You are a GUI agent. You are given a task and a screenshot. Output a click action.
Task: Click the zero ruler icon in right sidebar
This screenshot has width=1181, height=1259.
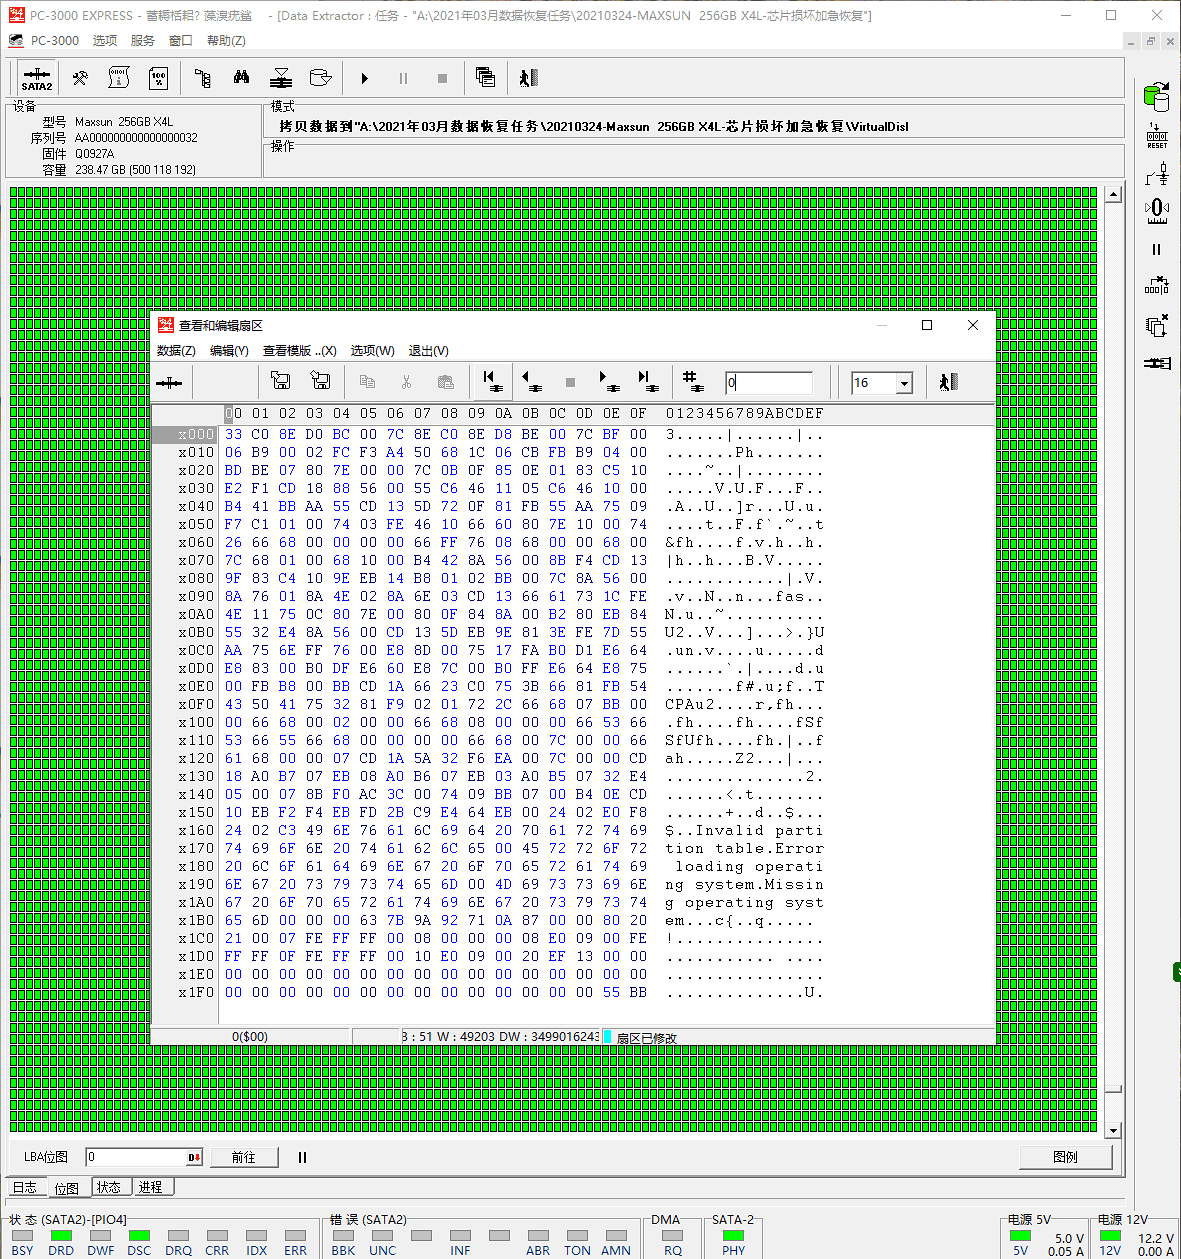[1157, 210]
